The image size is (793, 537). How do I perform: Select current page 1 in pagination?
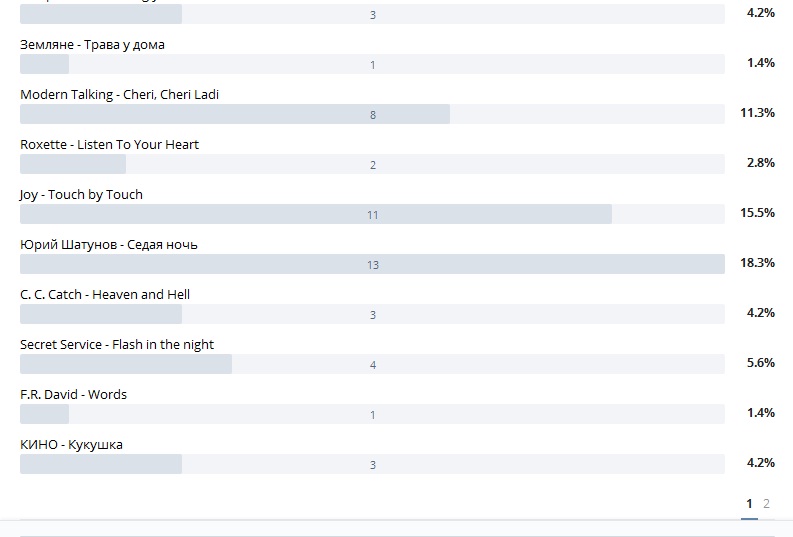pos(749,504)
